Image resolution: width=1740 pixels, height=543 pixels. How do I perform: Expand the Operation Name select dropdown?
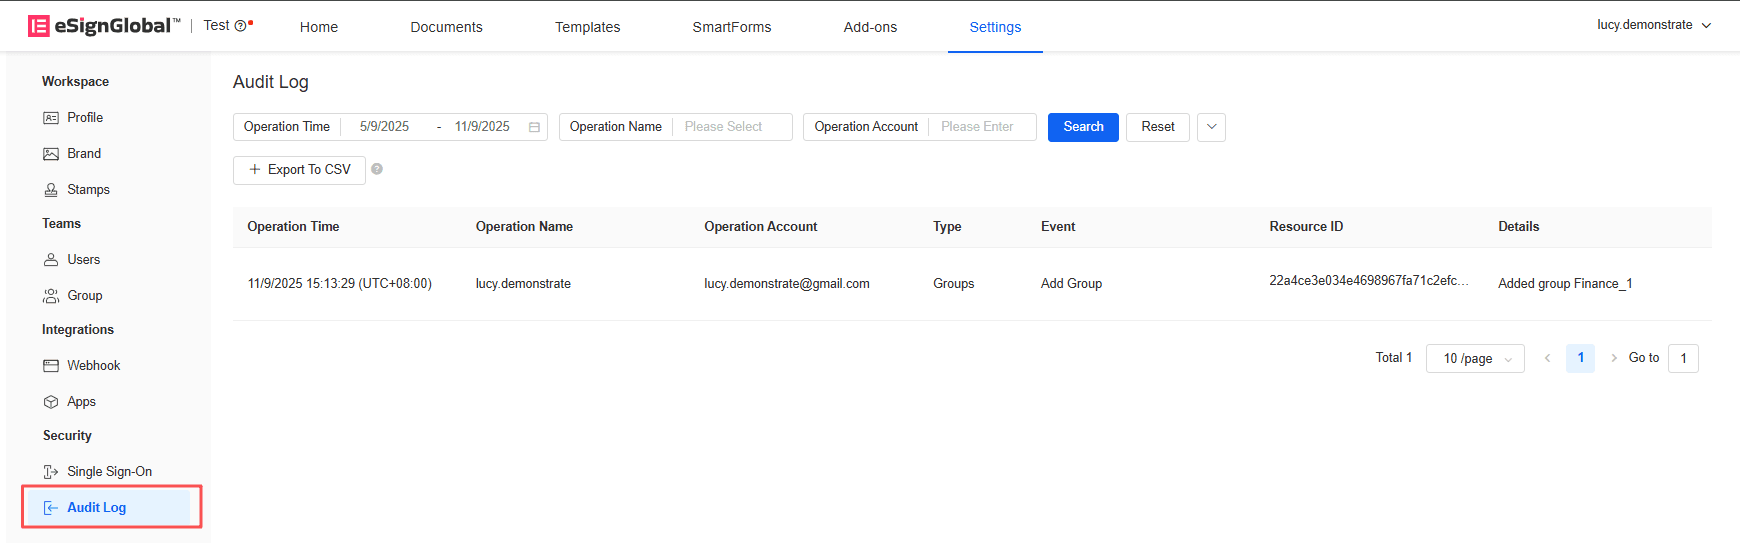point(730,127)
